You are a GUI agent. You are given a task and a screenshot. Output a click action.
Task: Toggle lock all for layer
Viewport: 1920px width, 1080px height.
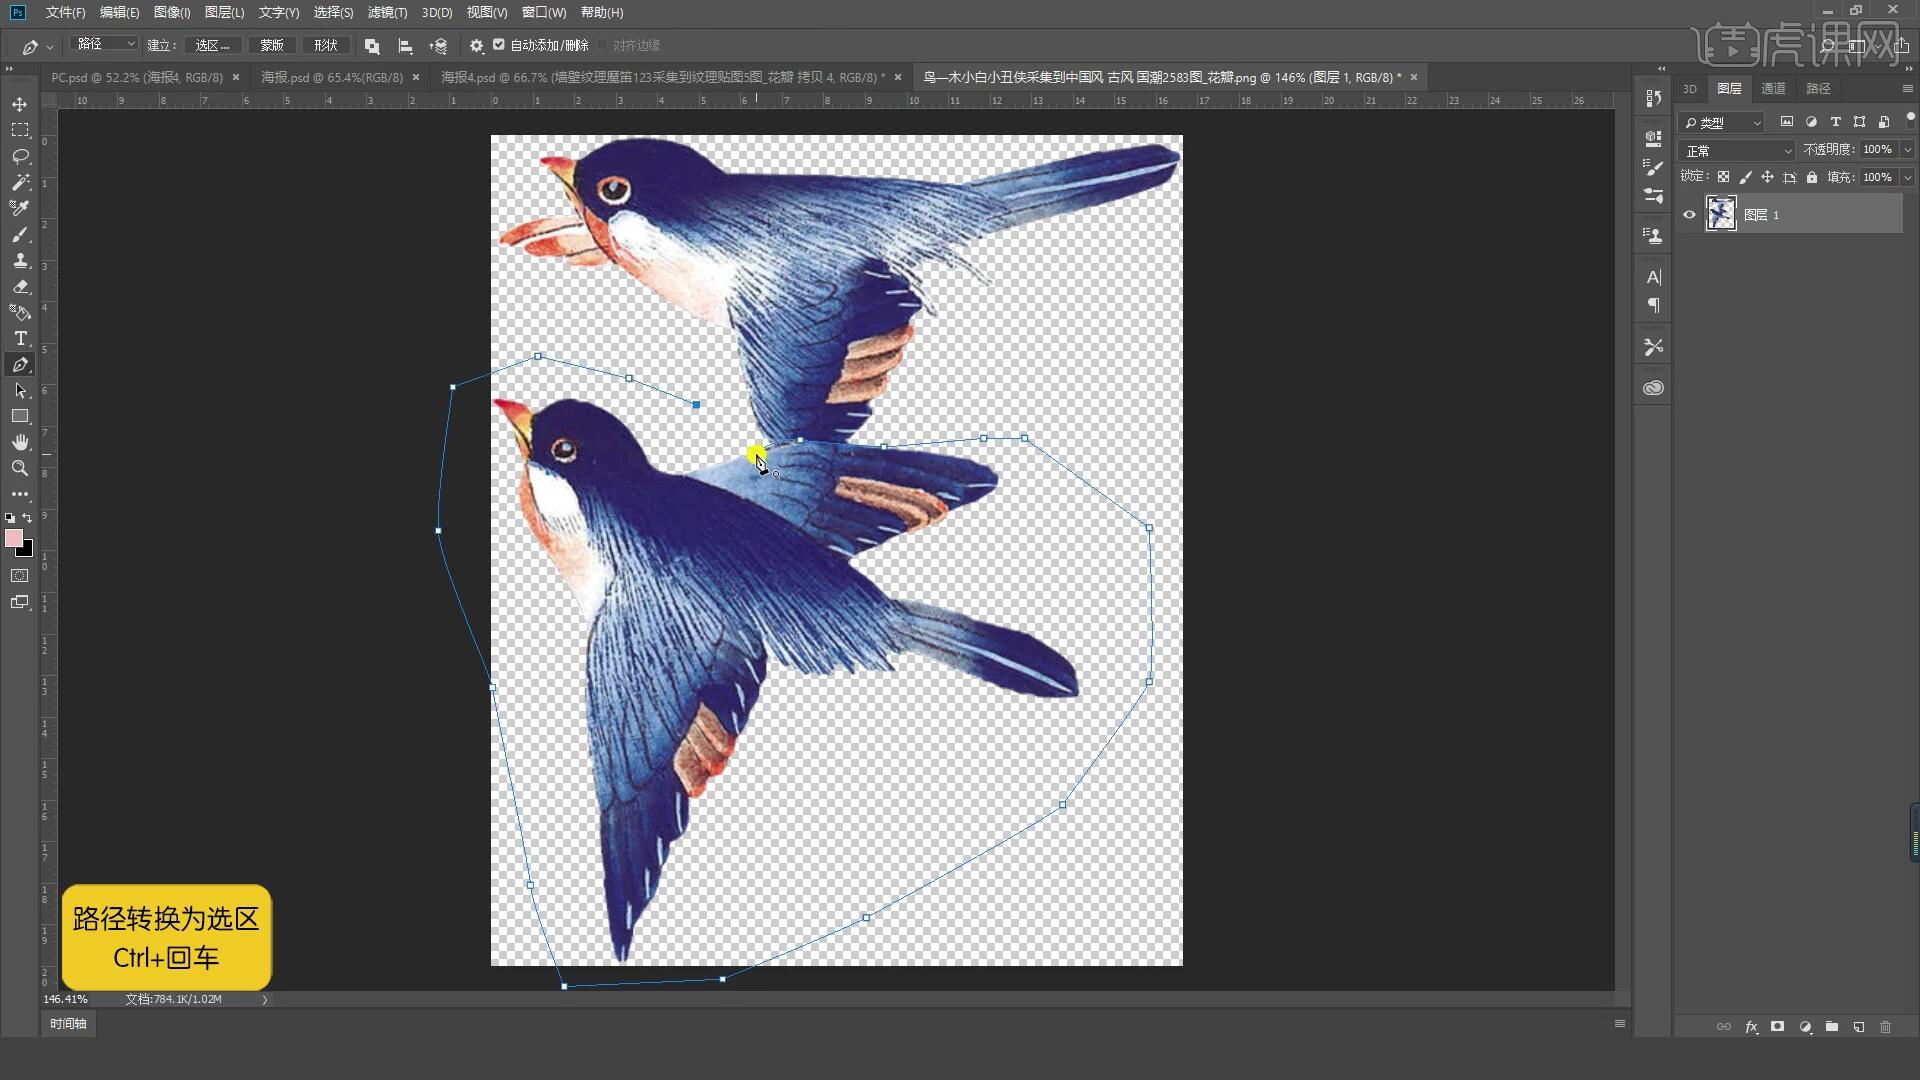click(x=1812, y=177)
